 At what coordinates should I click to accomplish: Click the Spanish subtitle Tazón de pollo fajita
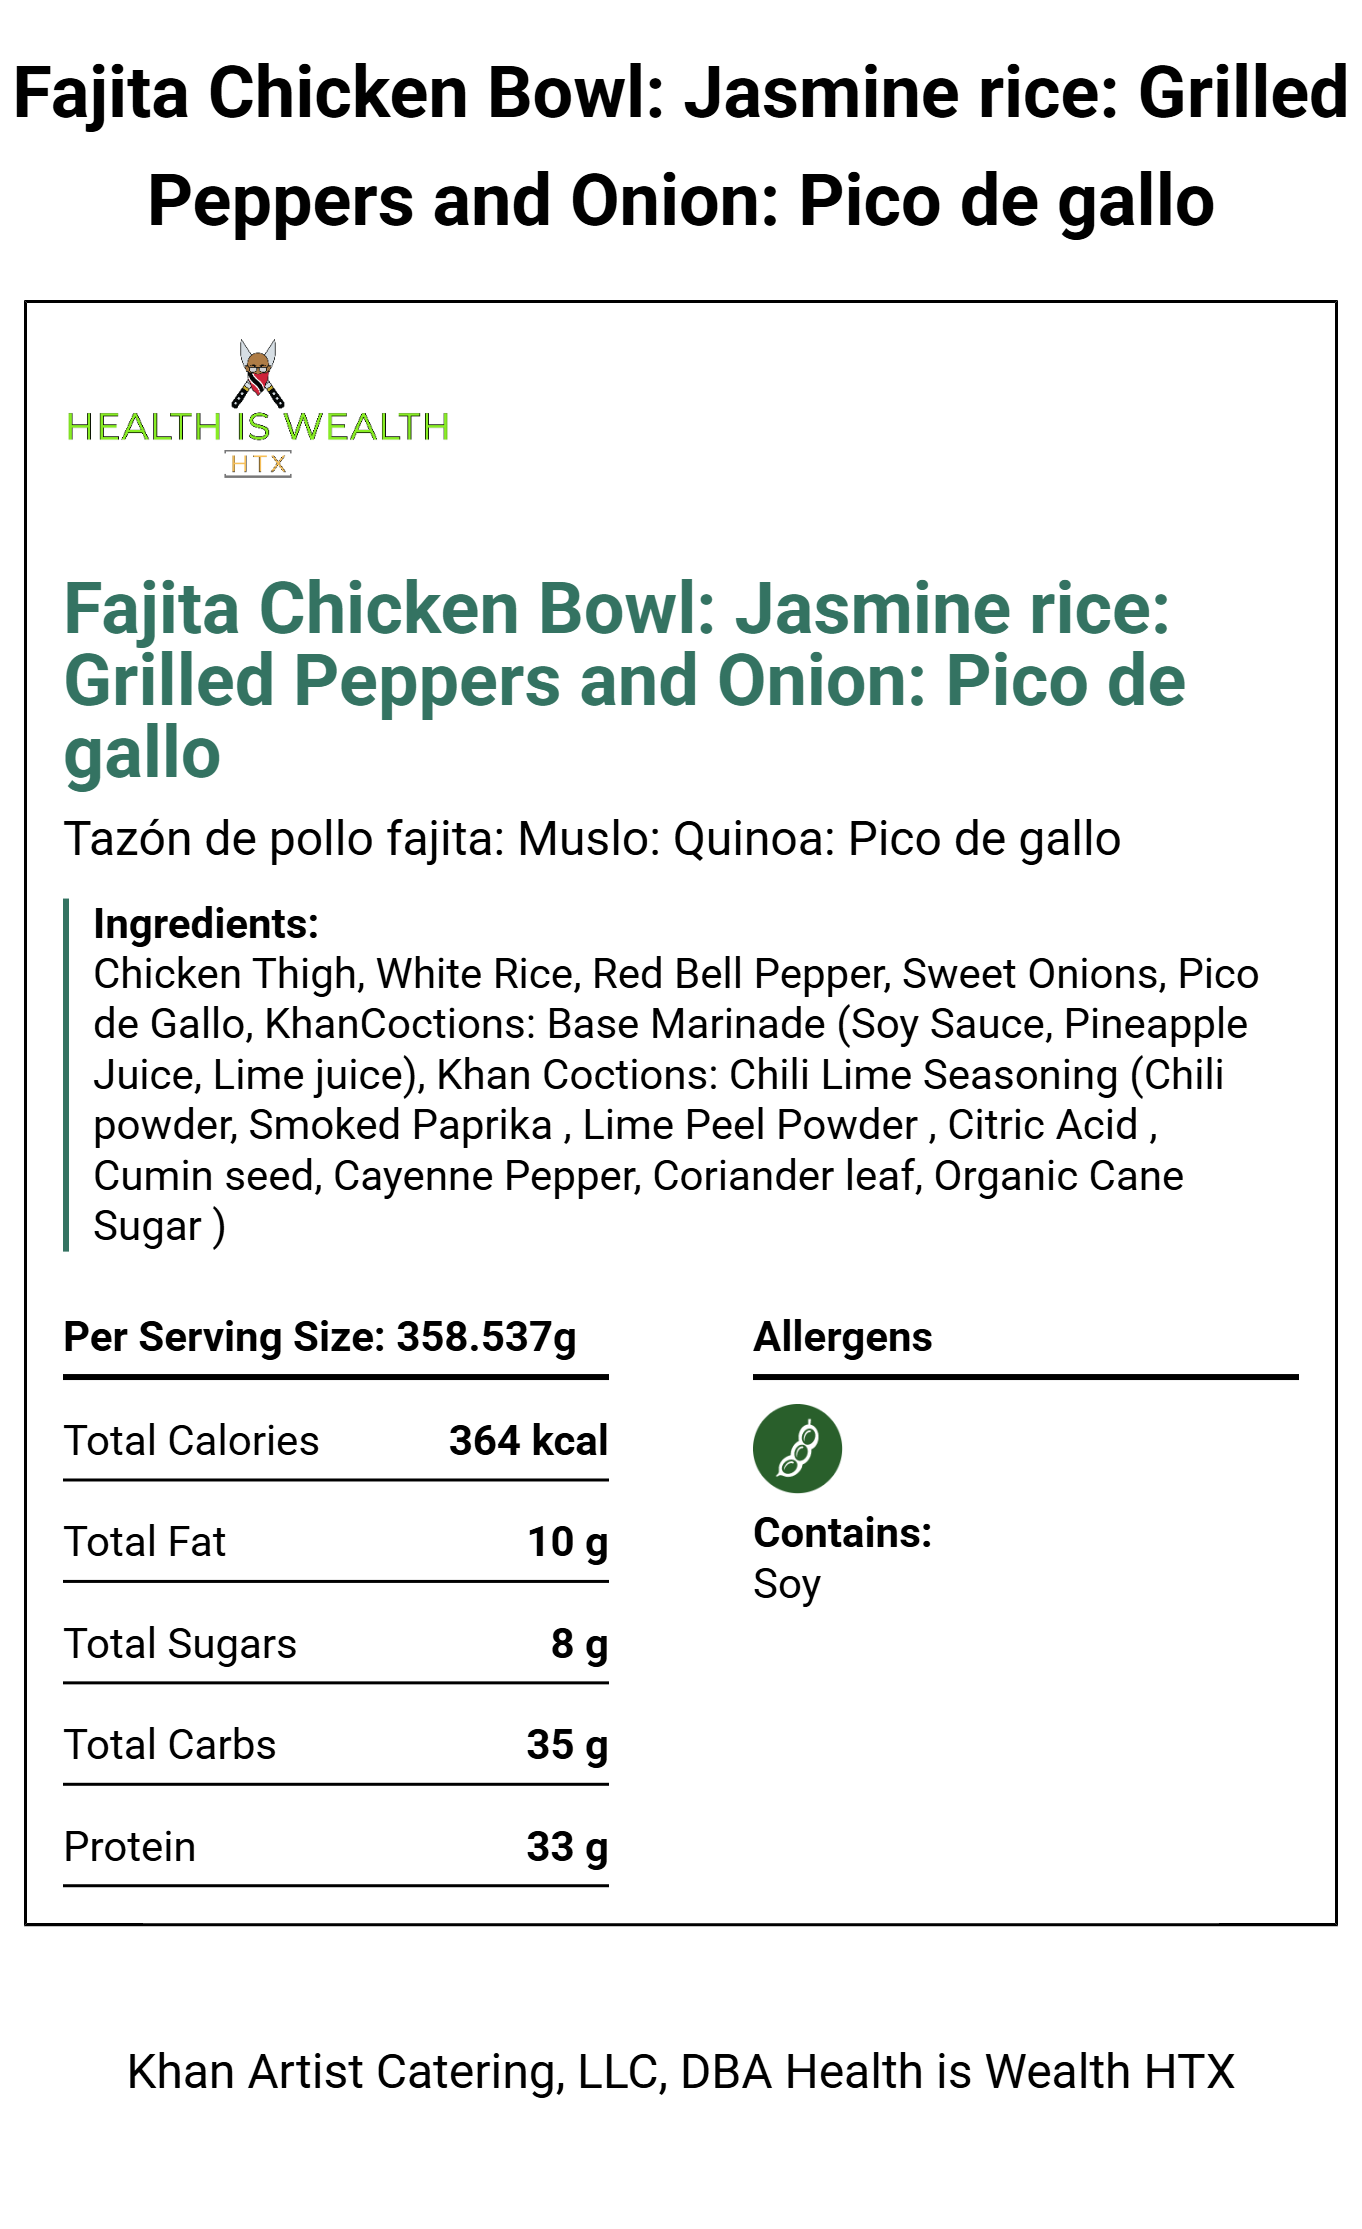pos(592,838)
